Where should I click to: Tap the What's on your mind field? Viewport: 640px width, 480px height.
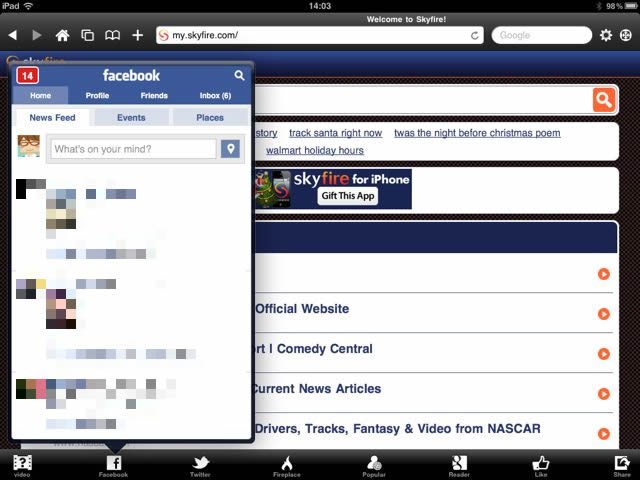[x=133, y=149]
